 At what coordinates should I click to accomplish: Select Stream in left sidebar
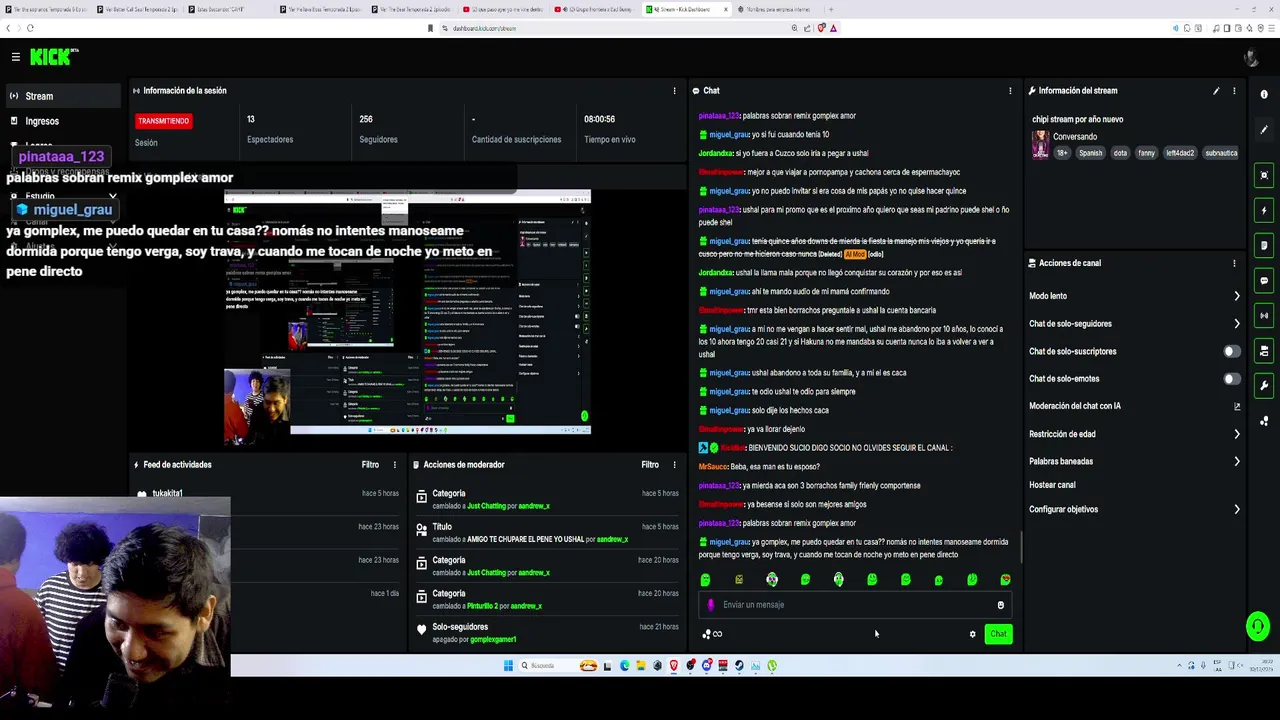pos(62,96)
